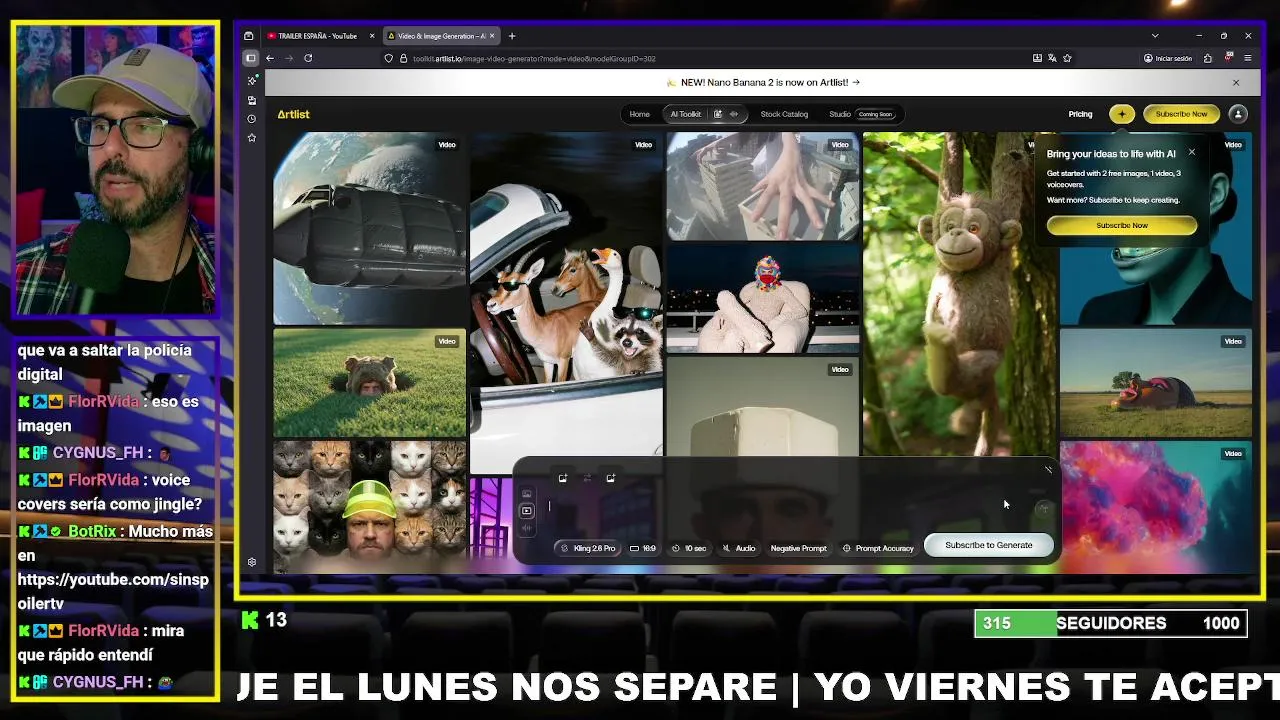Toggle the Firefox sidebar button
The width and height of the screenshot is (1280, 720).
point(251,58)
